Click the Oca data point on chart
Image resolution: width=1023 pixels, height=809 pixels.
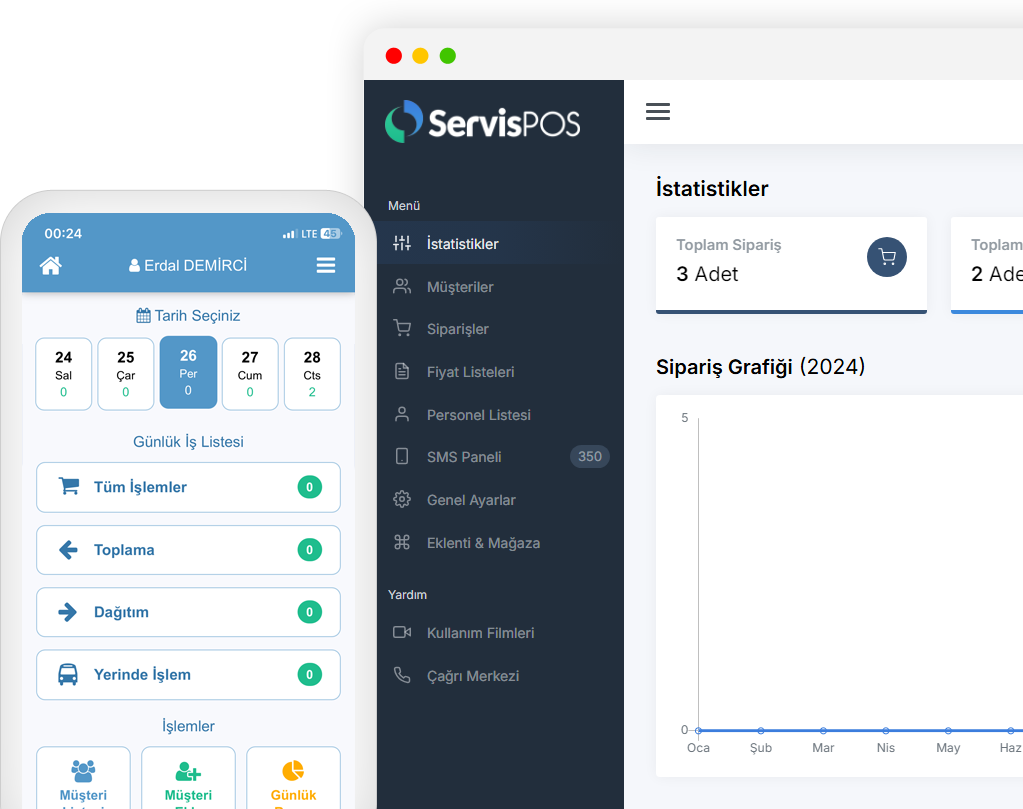click(698, 731)
